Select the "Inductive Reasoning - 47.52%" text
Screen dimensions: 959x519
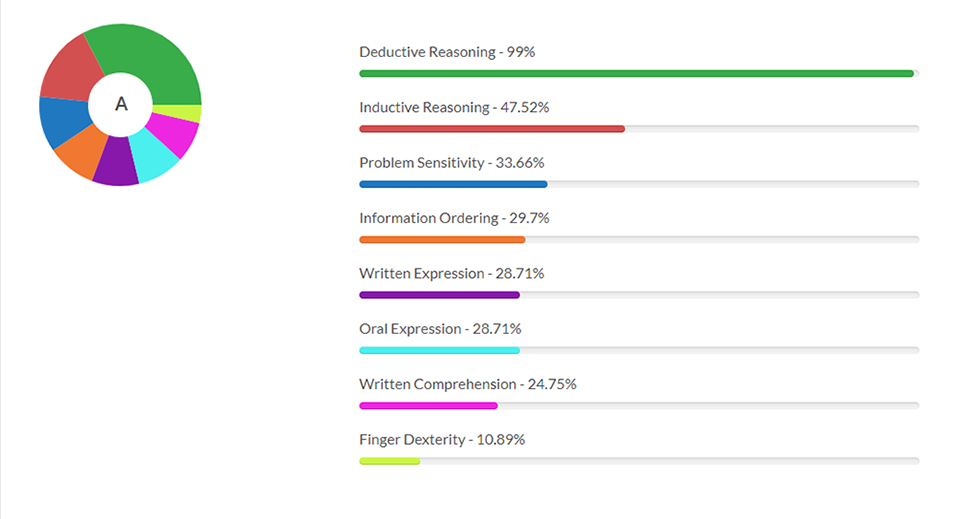454,107
